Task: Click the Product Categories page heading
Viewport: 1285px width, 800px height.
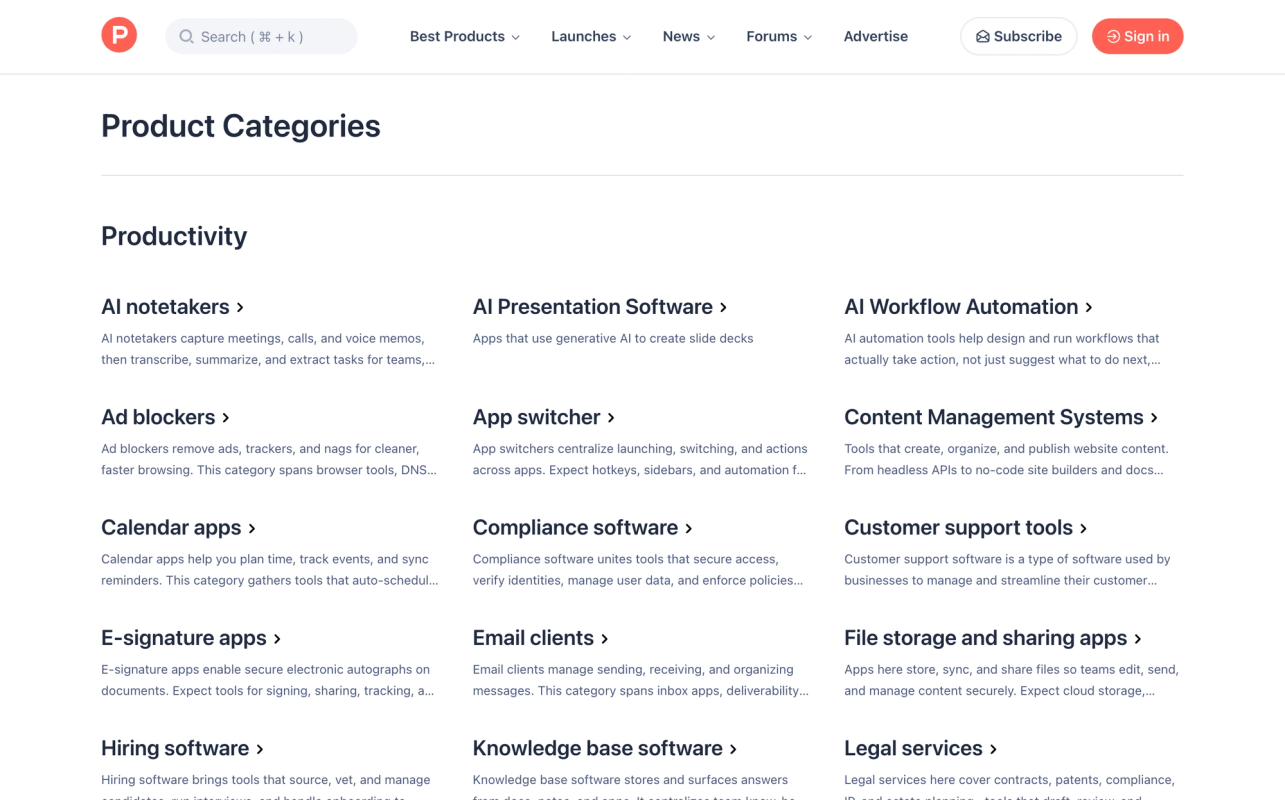Action: point(241,126)
